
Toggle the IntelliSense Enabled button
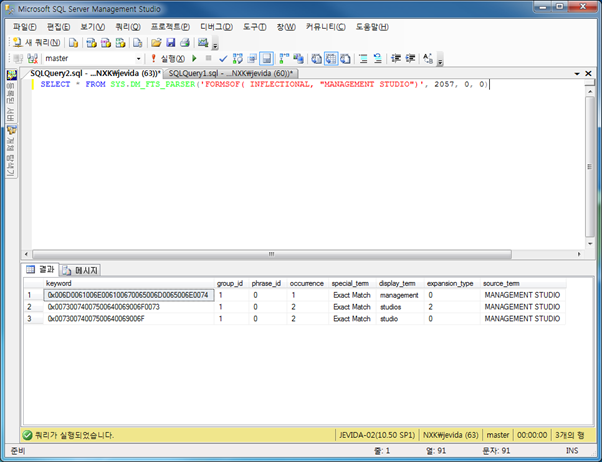pos(266,58)
